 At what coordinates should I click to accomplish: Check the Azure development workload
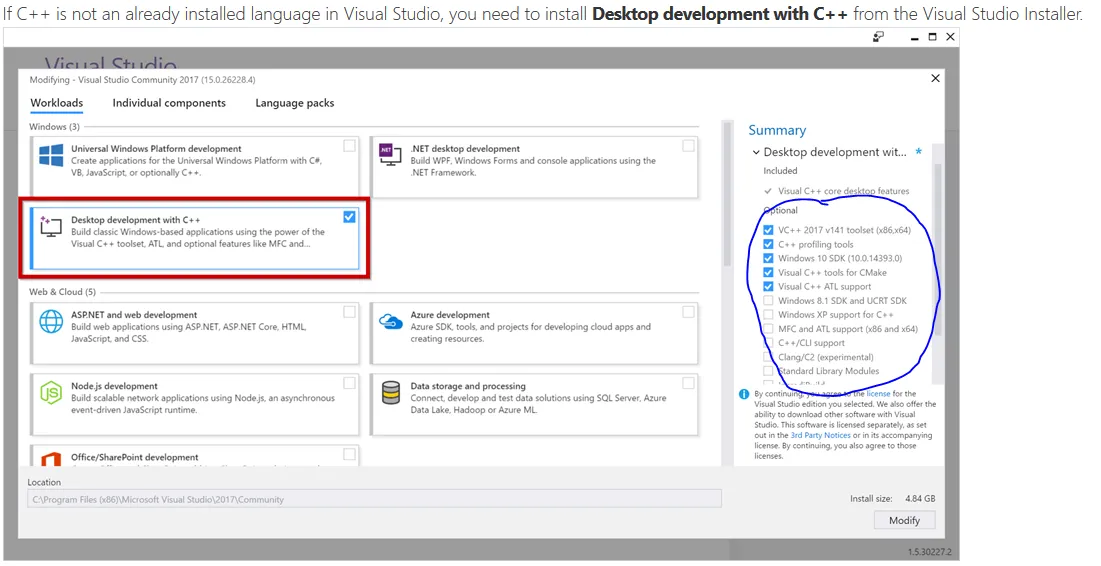(688, 312)
